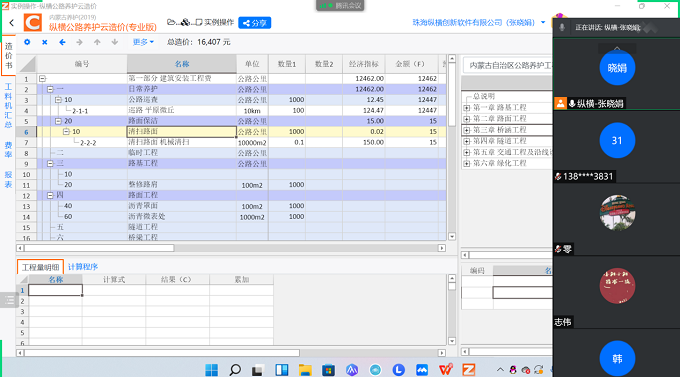
Task: Collapse meeting panel with up chevron
Action: pyautogui.click(x=617, y=48)
